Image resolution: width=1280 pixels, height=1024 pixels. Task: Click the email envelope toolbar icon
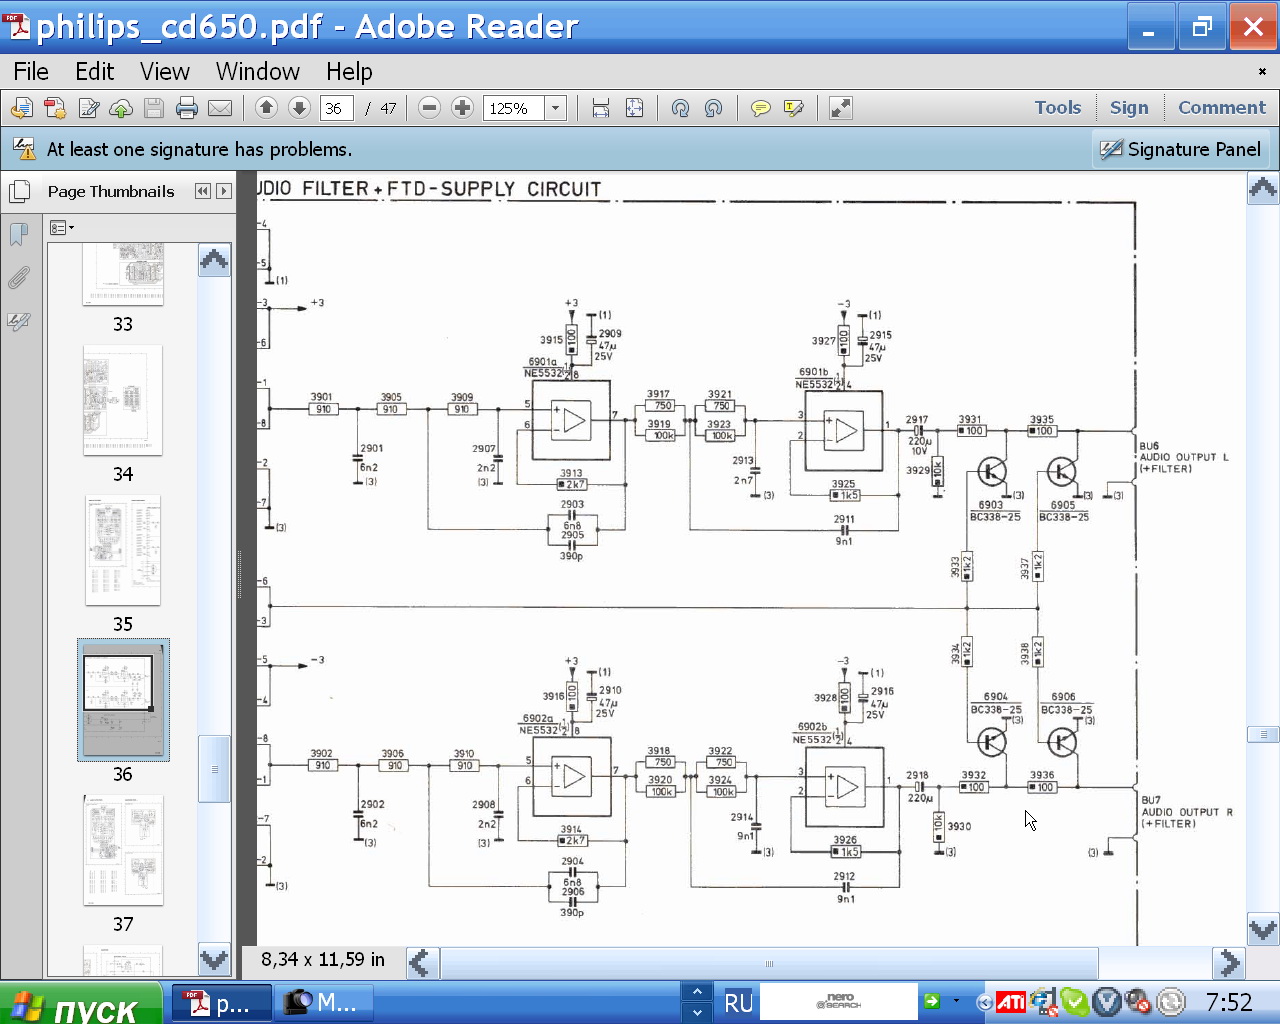(220, 108)
